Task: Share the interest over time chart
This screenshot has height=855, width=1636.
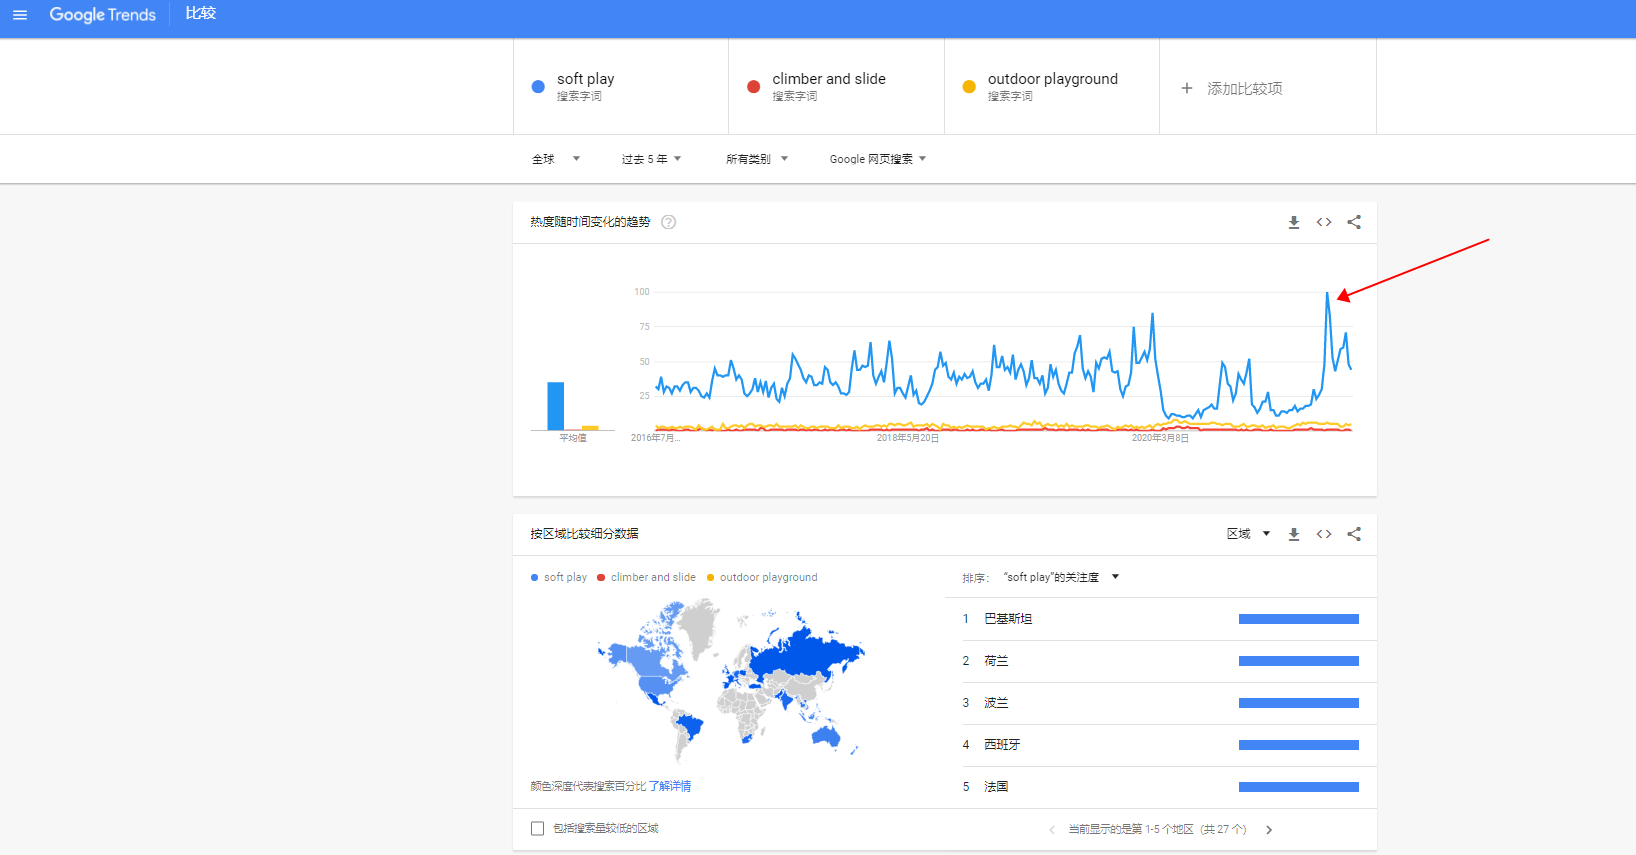Action: coord(1354,222)
